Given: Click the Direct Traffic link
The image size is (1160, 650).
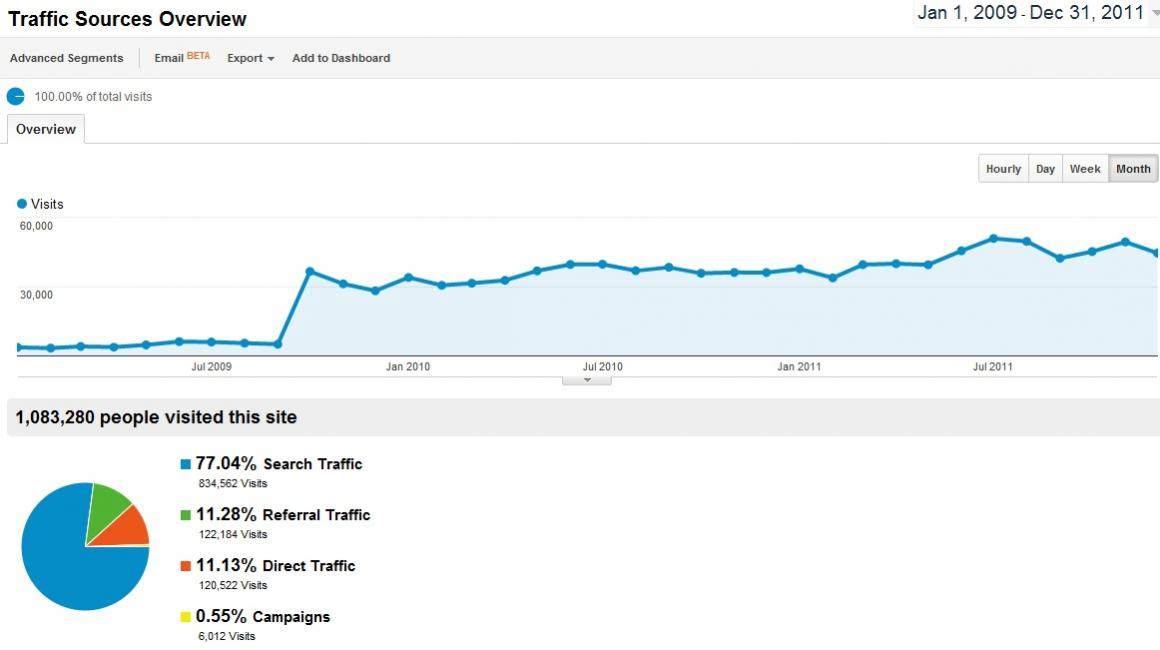Looking at the screenshot, I should coord(309,566).
